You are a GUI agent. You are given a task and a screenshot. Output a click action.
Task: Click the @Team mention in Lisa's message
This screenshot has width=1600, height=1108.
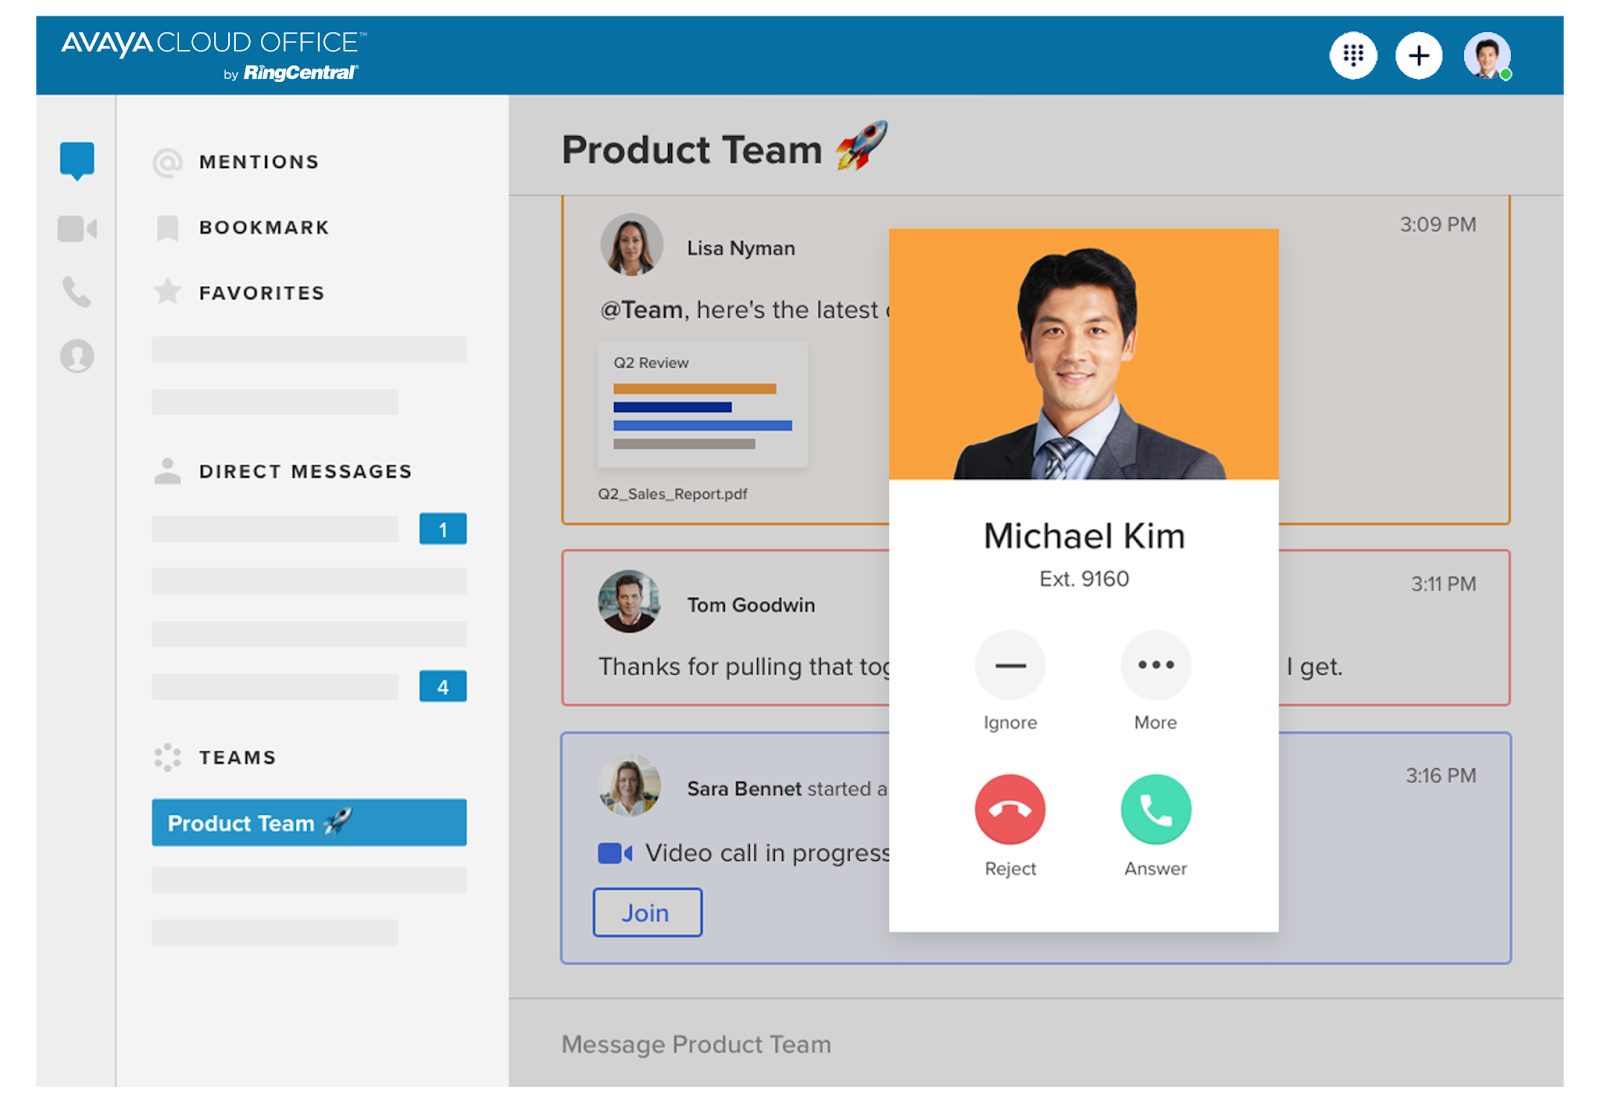641,310
